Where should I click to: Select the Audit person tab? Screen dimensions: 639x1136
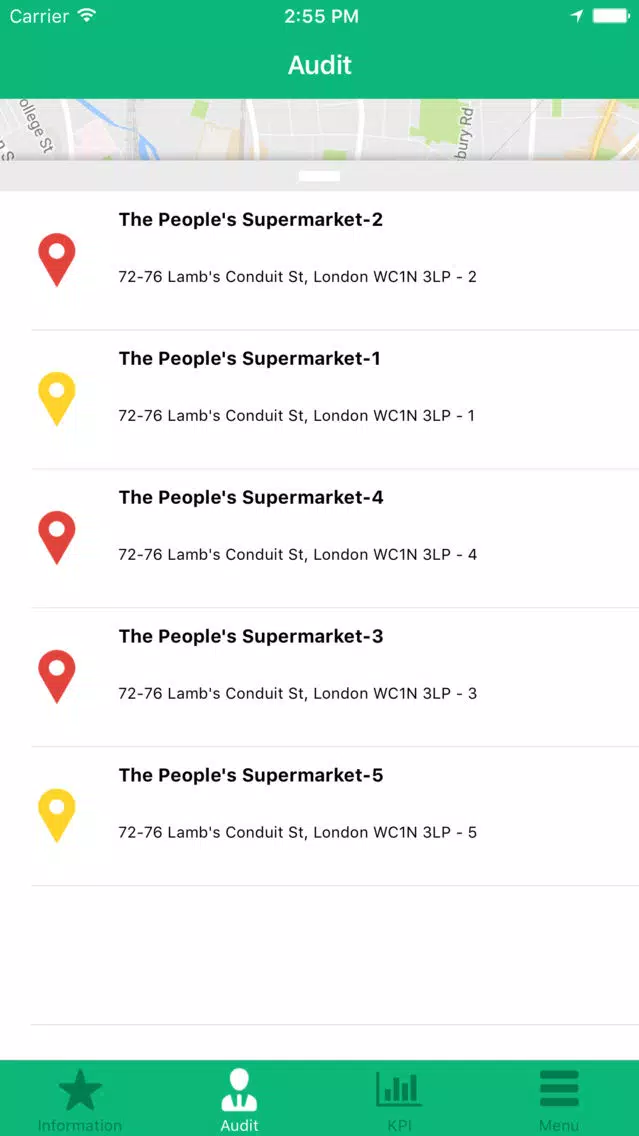(239, 1100)
